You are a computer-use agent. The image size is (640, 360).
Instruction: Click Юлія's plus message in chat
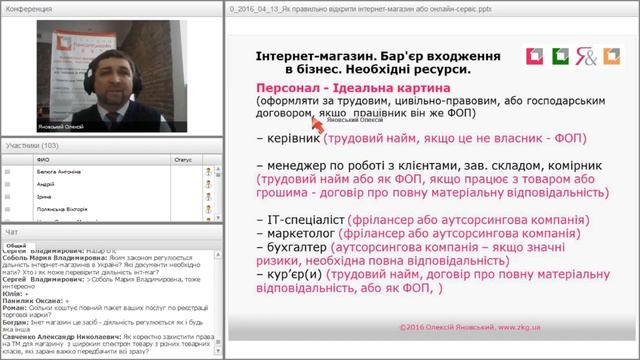coord(16,293)
